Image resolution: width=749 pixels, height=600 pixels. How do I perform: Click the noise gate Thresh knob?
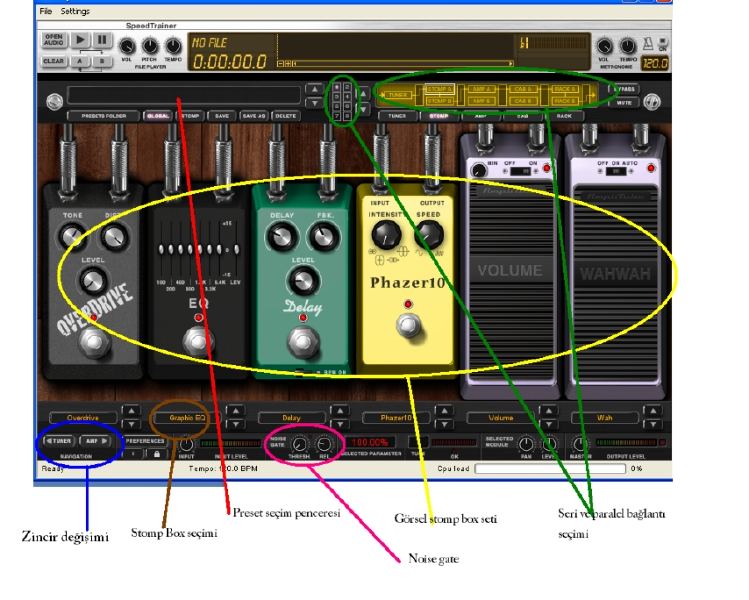point(299,444)
